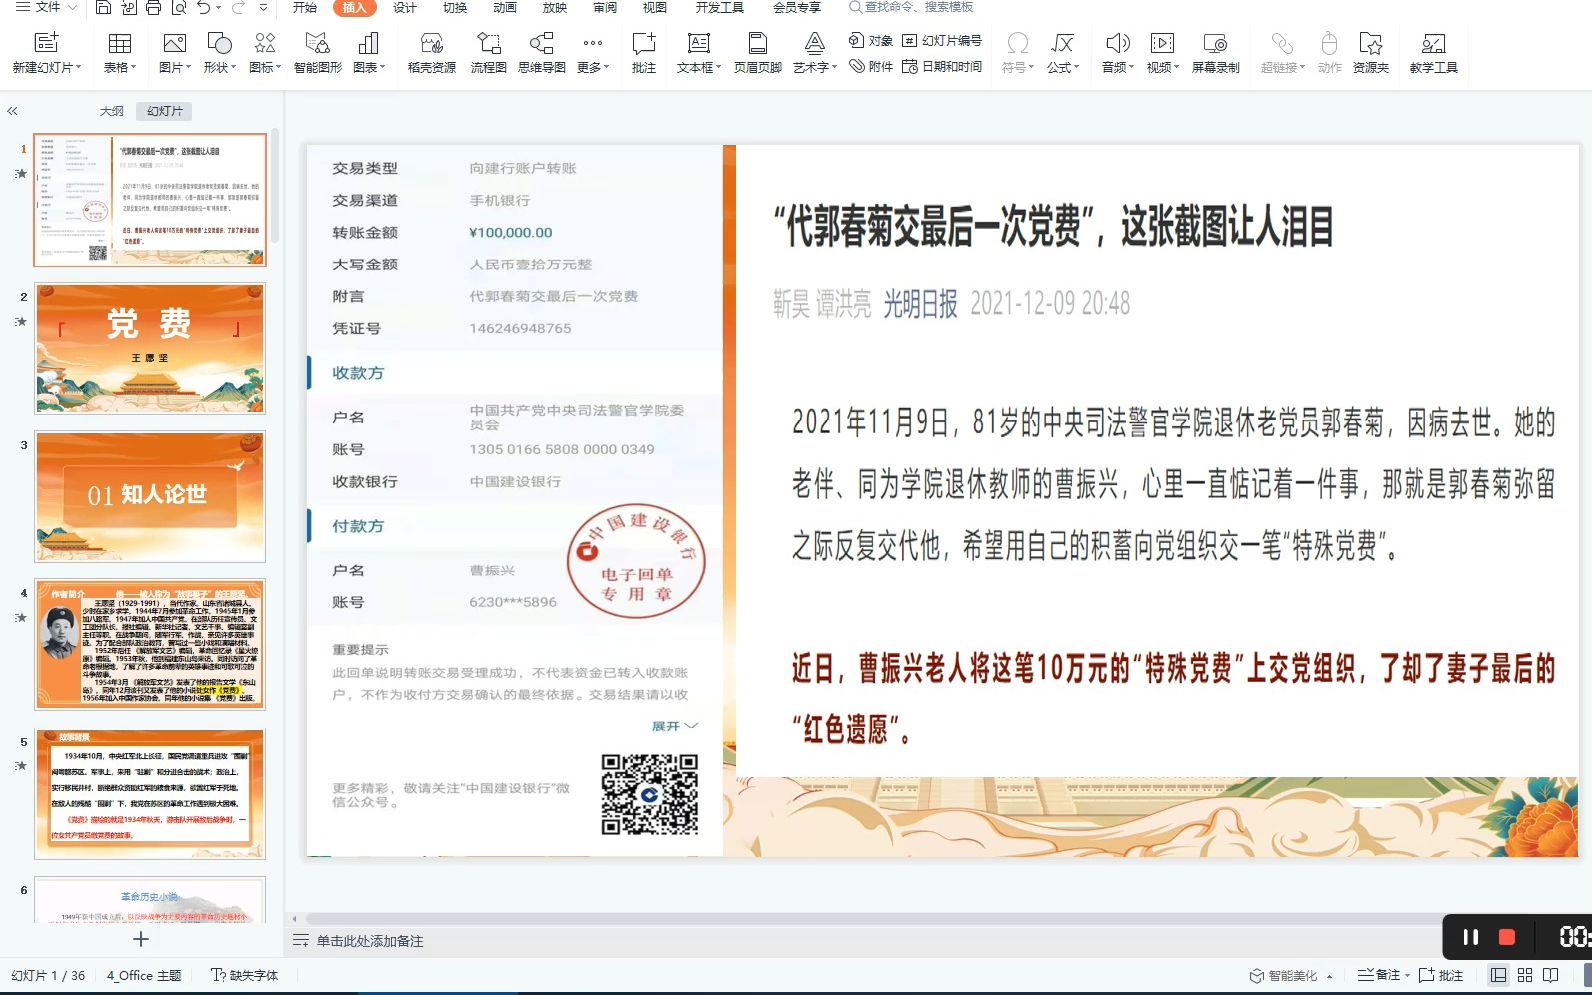Open the 资源夹 resource folder
This screenshot has width=1592, height=995.
point(1370,53)
